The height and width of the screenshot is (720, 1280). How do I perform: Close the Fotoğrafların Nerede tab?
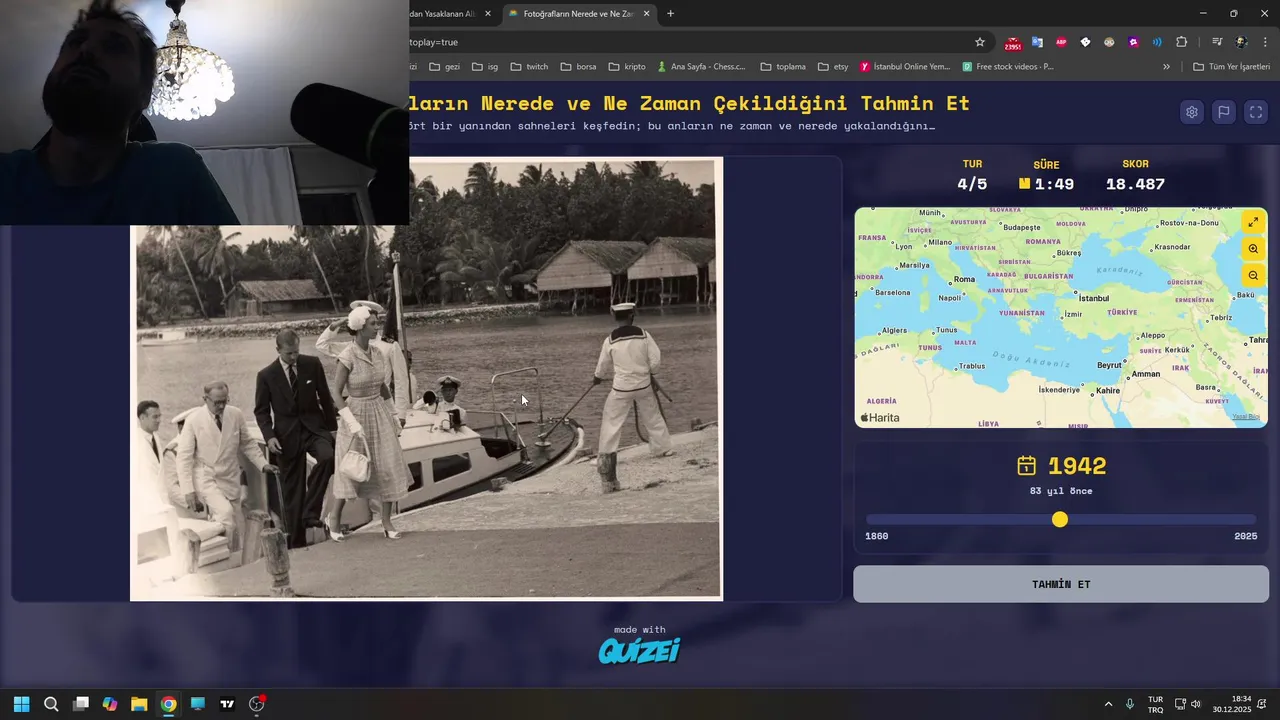coord(646,14)
